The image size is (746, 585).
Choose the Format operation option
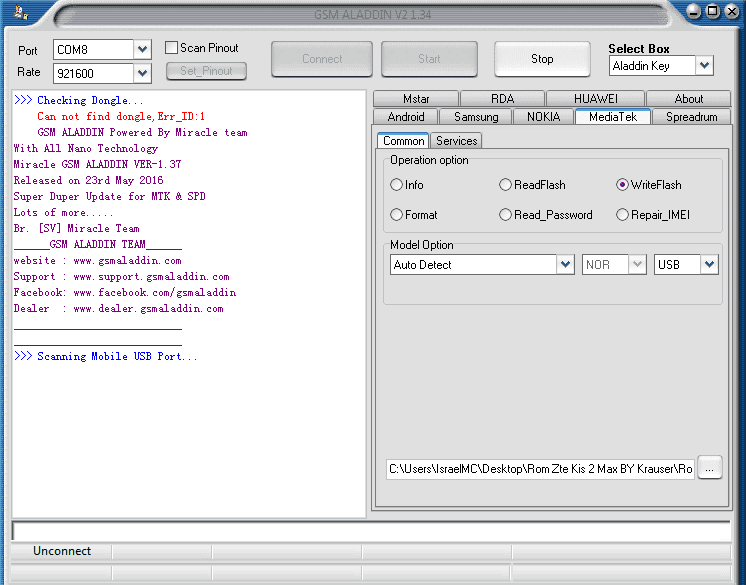coord(396,214)
